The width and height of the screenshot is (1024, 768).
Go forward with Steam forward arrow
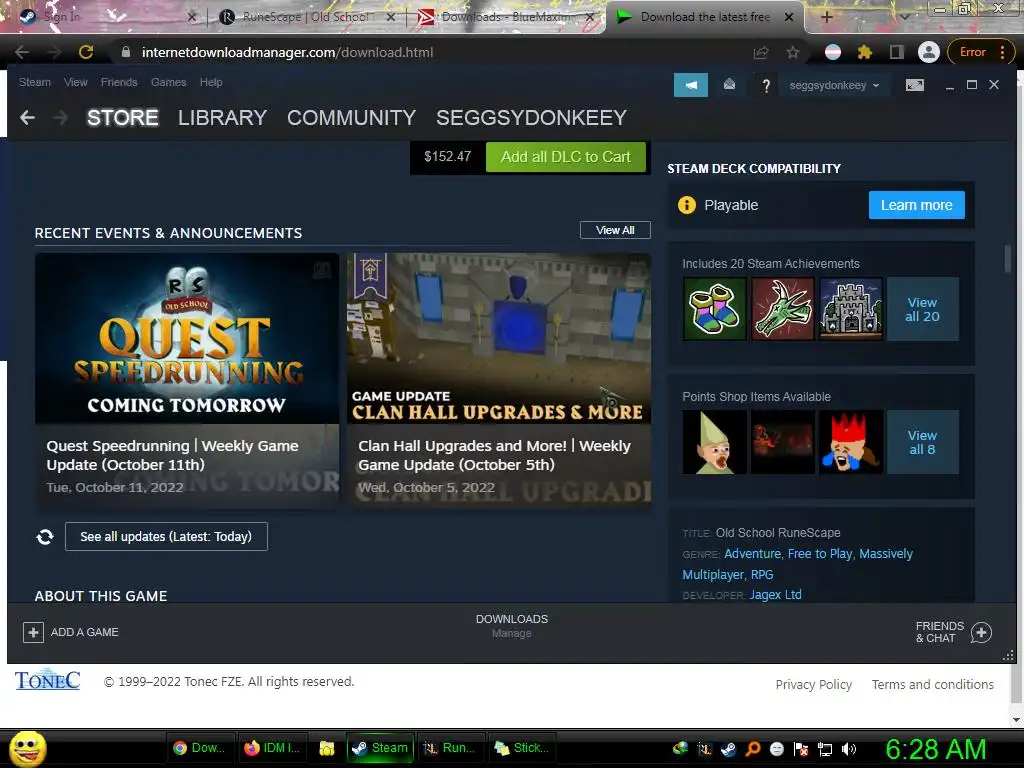60,118
